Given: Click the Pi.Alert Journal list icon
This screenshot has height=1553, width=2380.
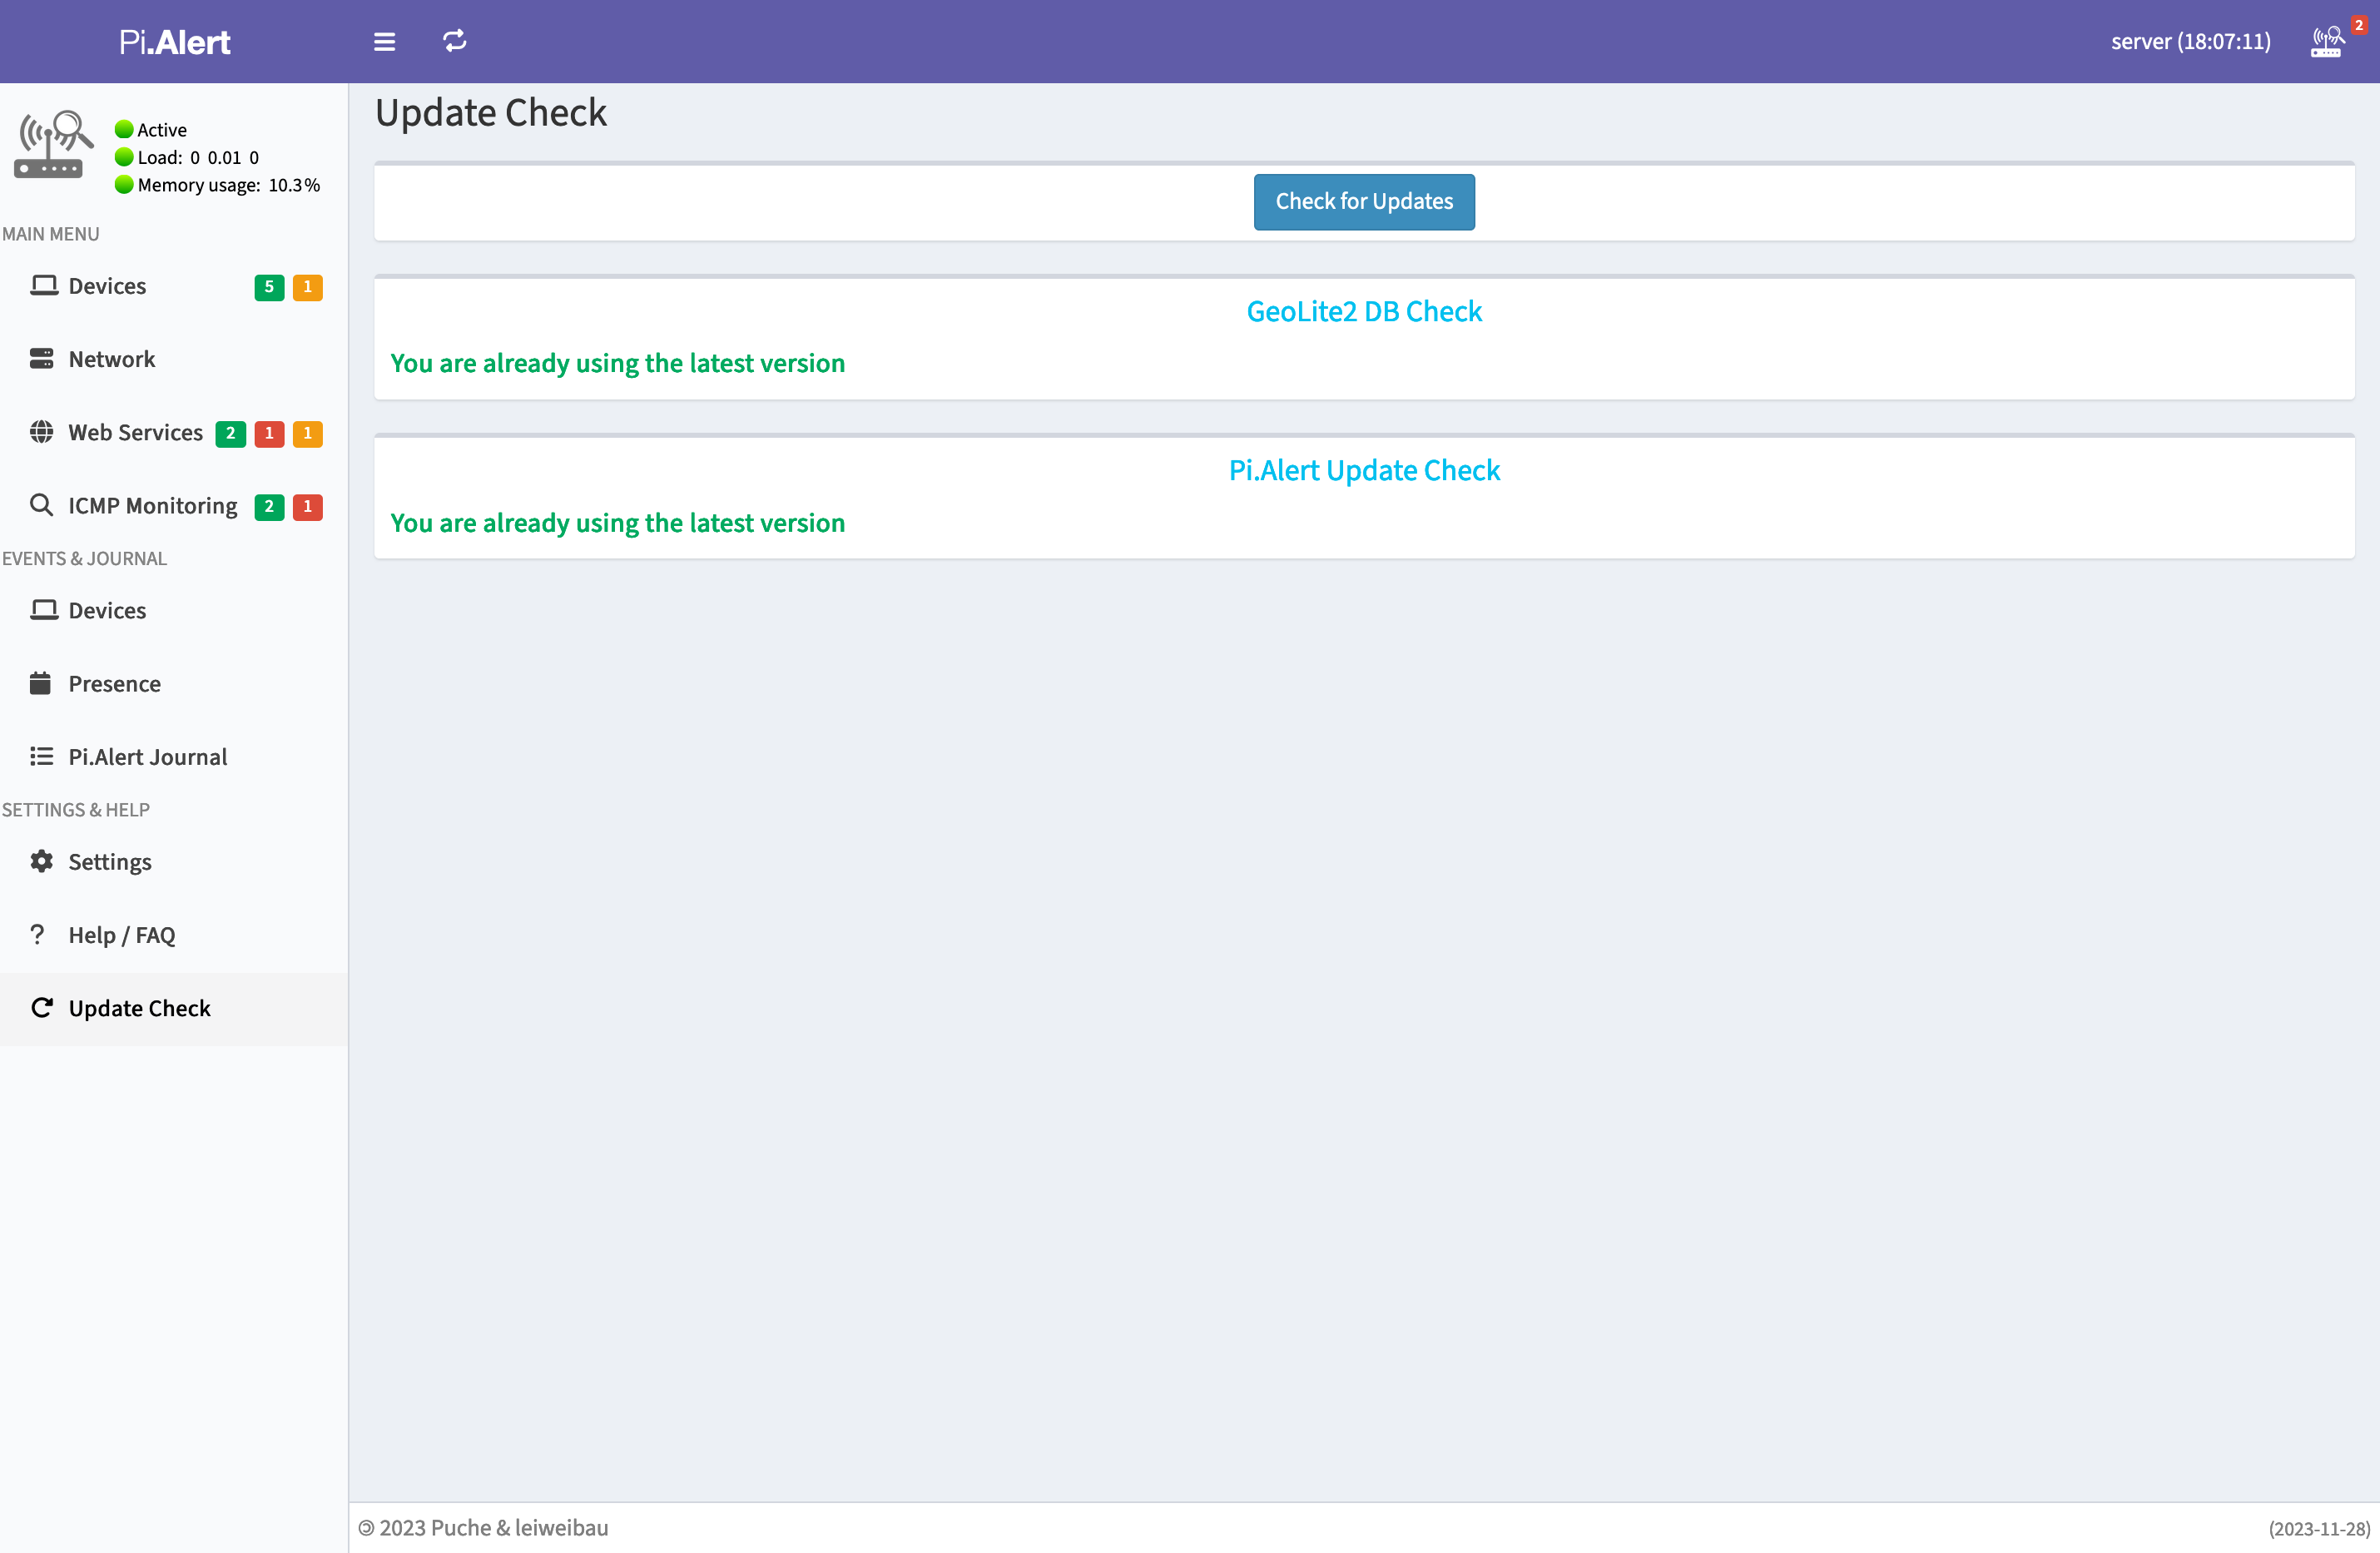Looking at the screenshot, I should [x=41, y=757].
